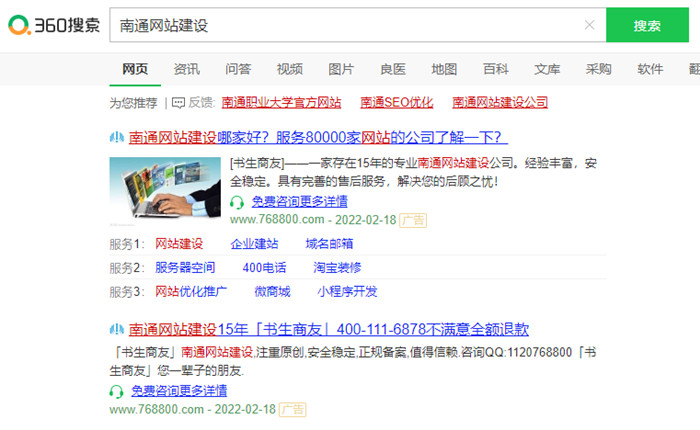Open the 图片 tab
Image resolution: width=700 pixels, height=430 pixels.
(x=341, y=69)
